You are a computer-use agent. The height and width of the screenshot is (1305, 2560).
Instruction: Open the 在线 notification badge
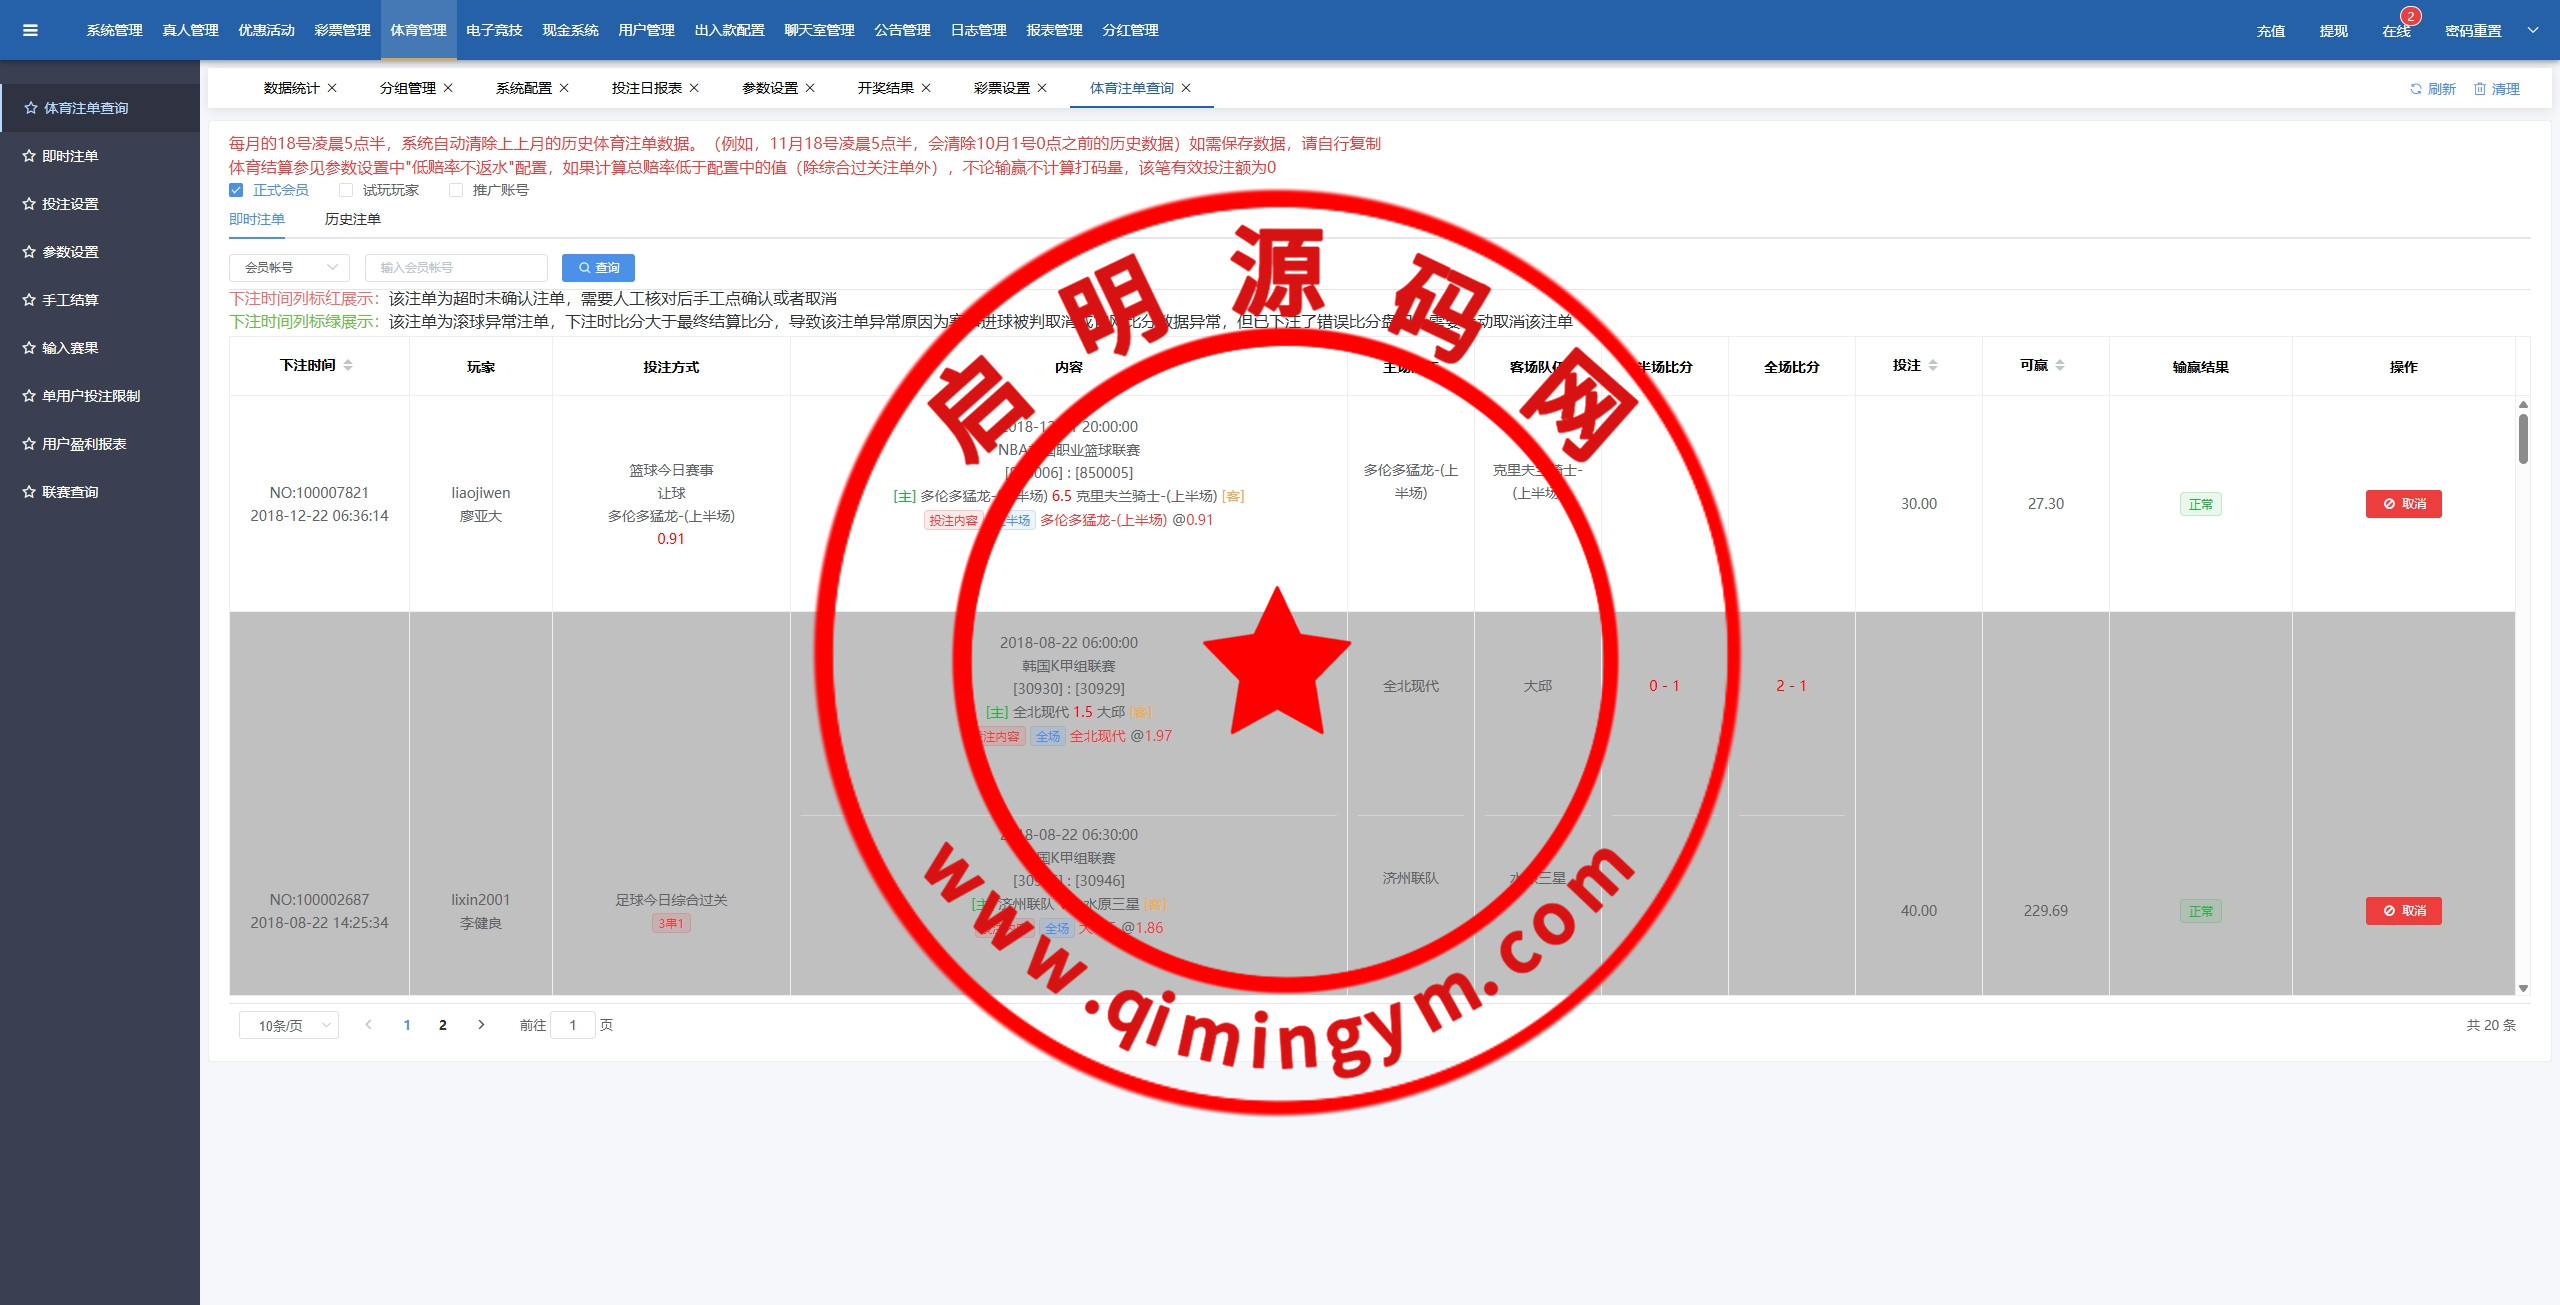click(x=2410, y=17)
